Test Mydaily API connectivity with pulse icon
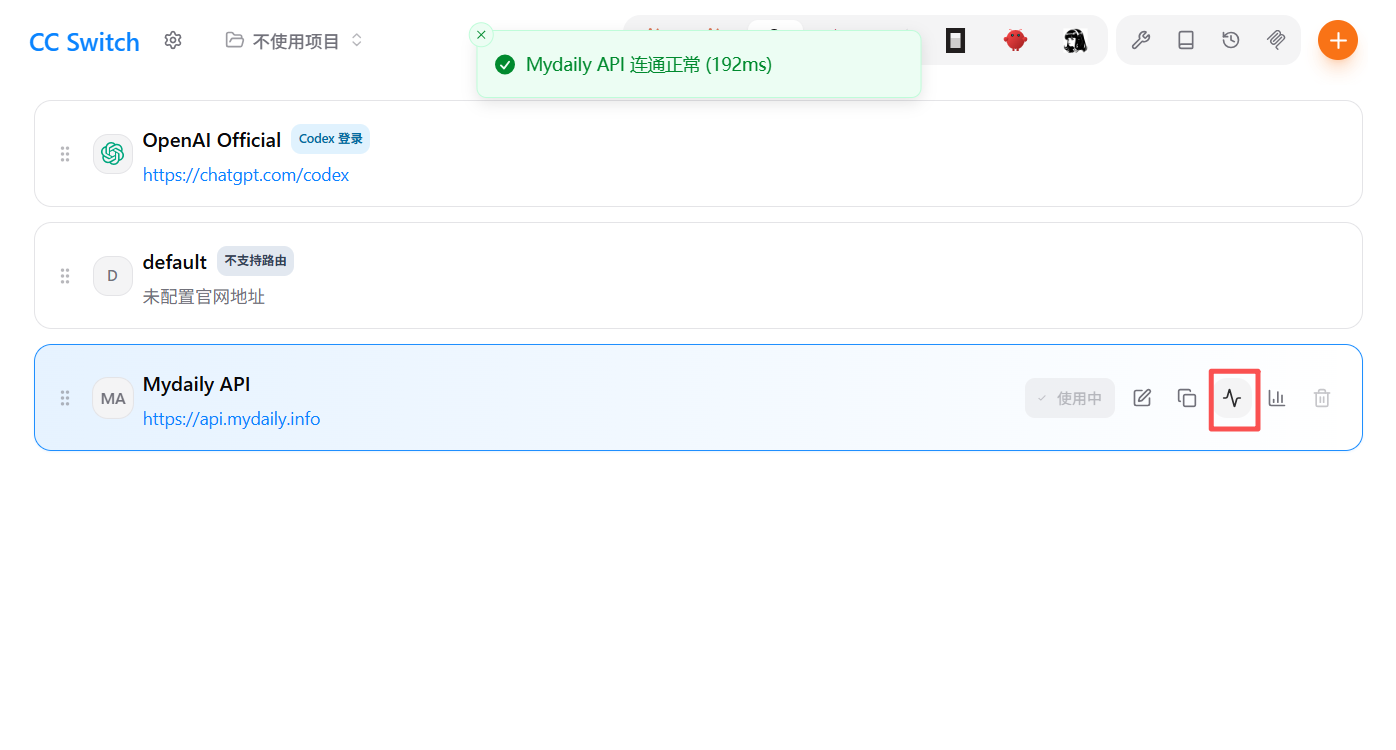Screen dimensions: 1396x750 click(1232, 398)
